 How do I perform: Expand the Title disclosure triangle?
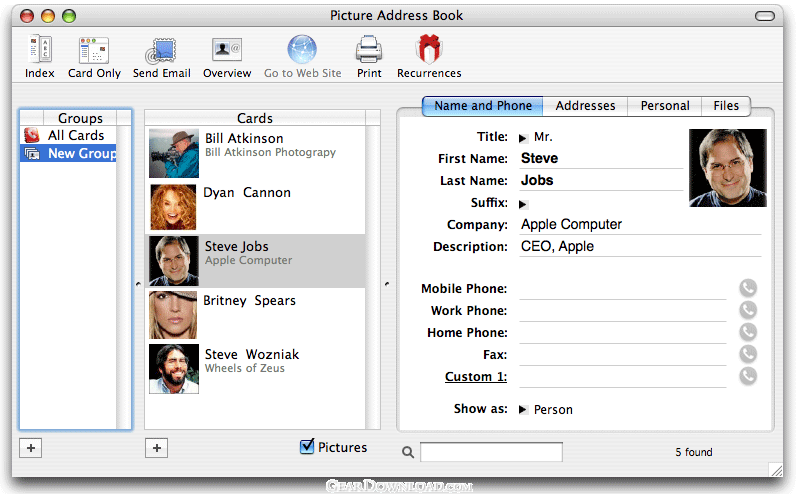(523, 138)
